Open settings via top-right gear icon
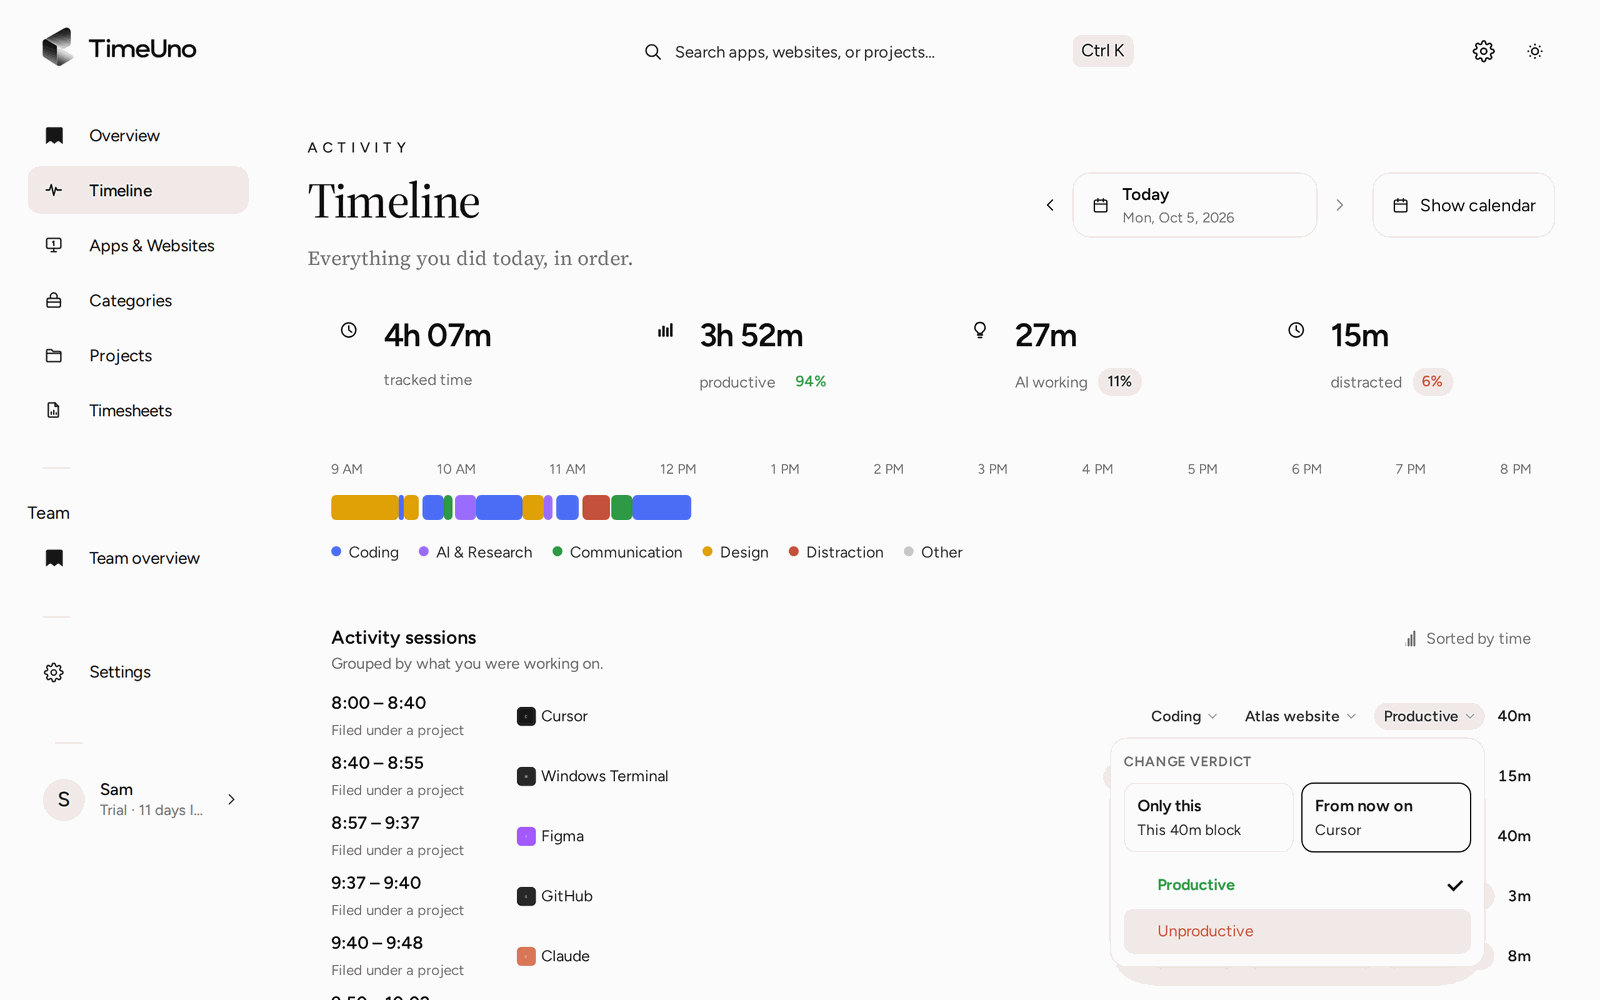This screenshot has width=1600, height=1000. click(1483, 51)
